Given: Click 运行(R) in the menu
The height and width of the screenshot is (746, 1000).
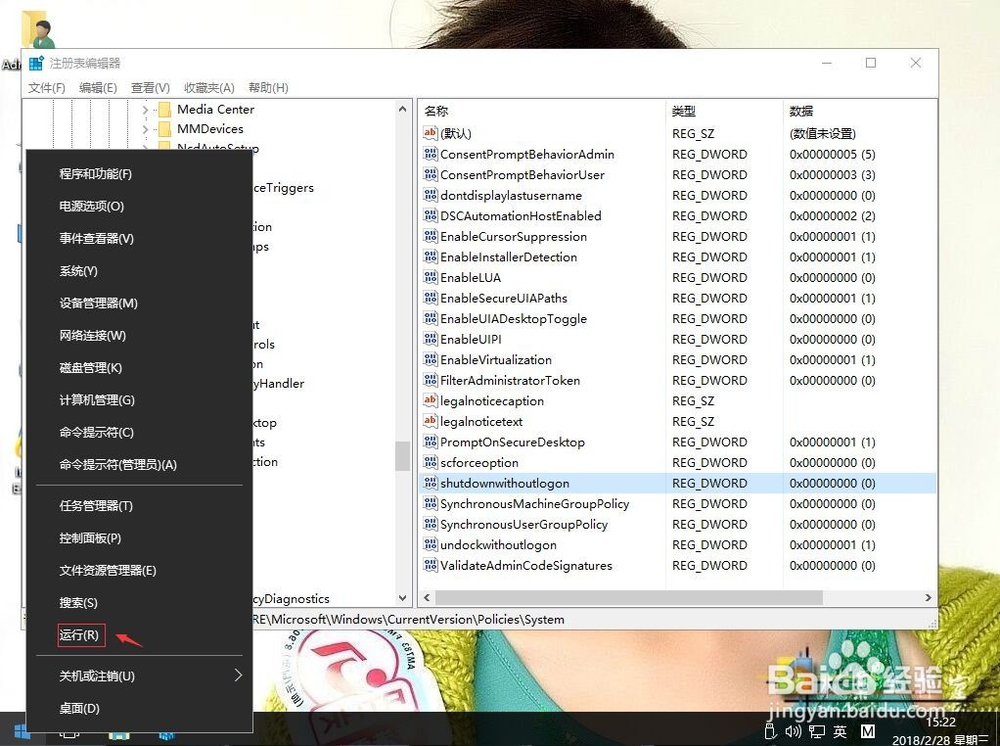Looking at the screenshot, I should pyautogui.click(x=78, y=635).
